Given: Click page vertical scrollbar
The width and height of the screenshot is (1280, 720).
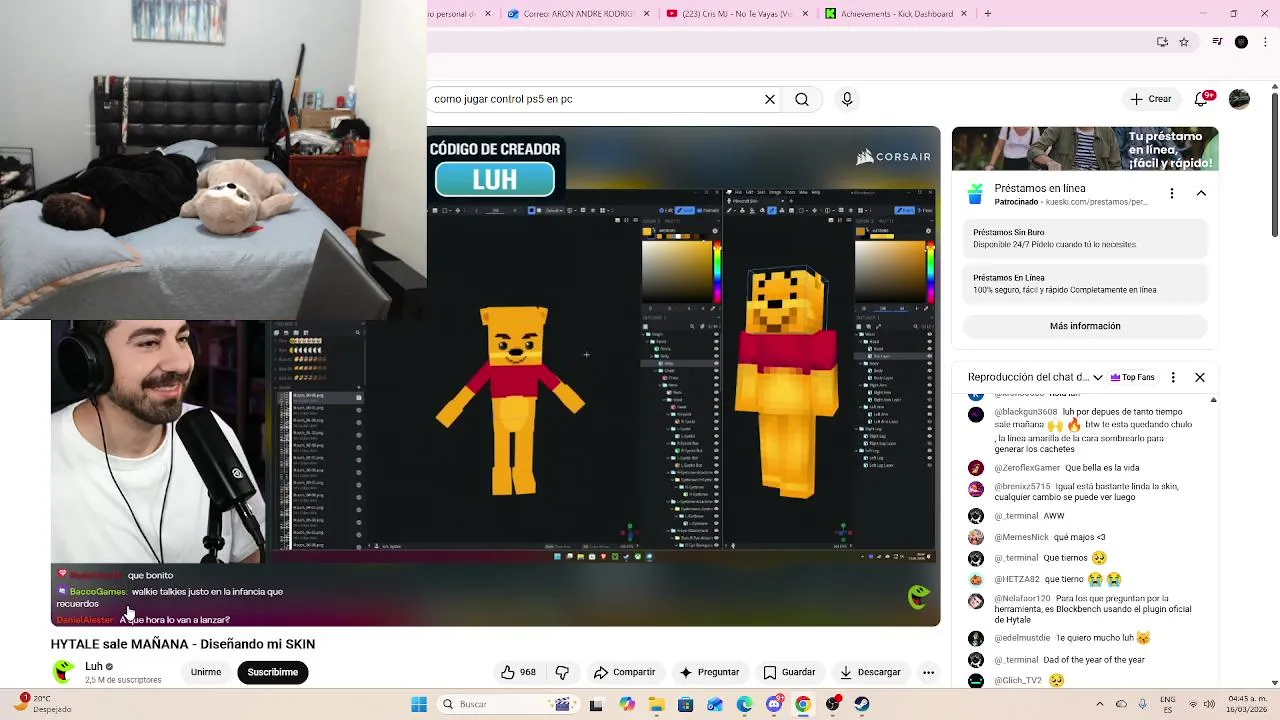Looking at the screenshot, I should click(x=1275, y=160).
